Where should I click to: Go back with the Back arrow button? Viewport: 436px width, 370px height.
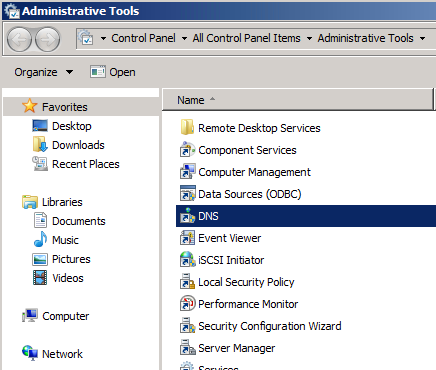coord(19,39)
